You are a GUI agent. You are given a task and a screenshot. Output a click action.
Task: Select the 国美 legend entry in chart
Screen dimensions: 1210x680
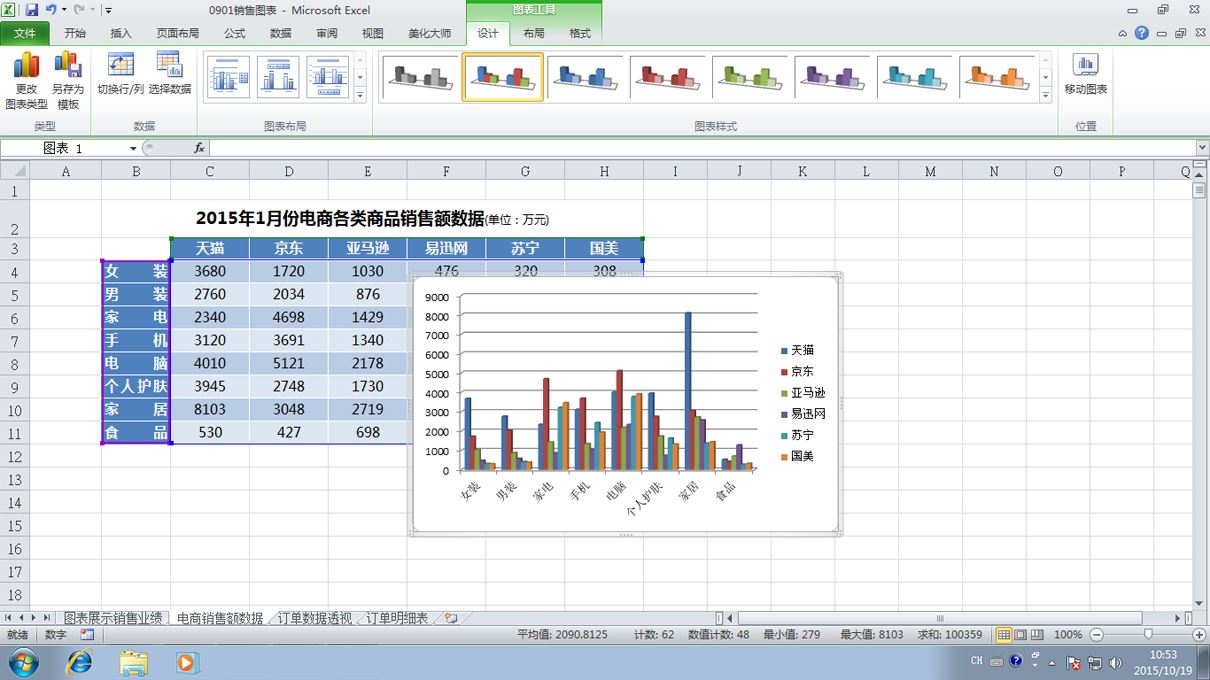coord(797,456)
